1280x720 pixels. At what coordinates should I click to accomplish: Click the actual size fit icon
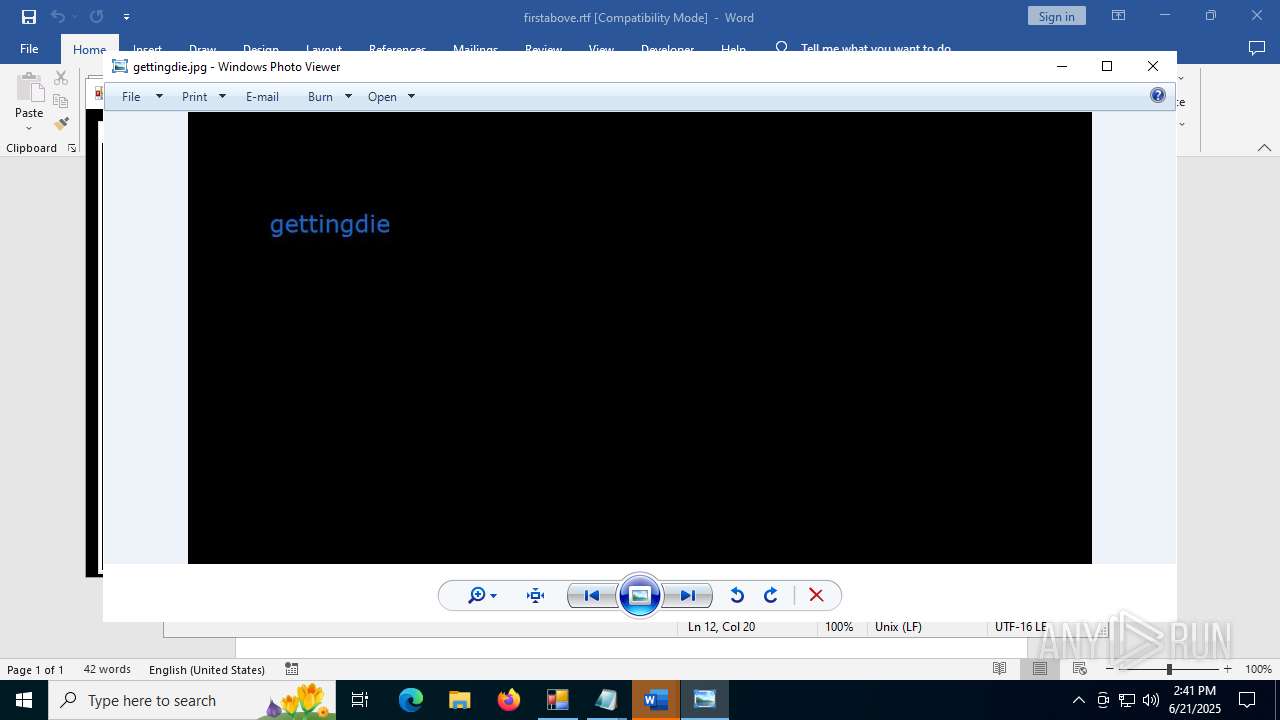coord(536,596)
